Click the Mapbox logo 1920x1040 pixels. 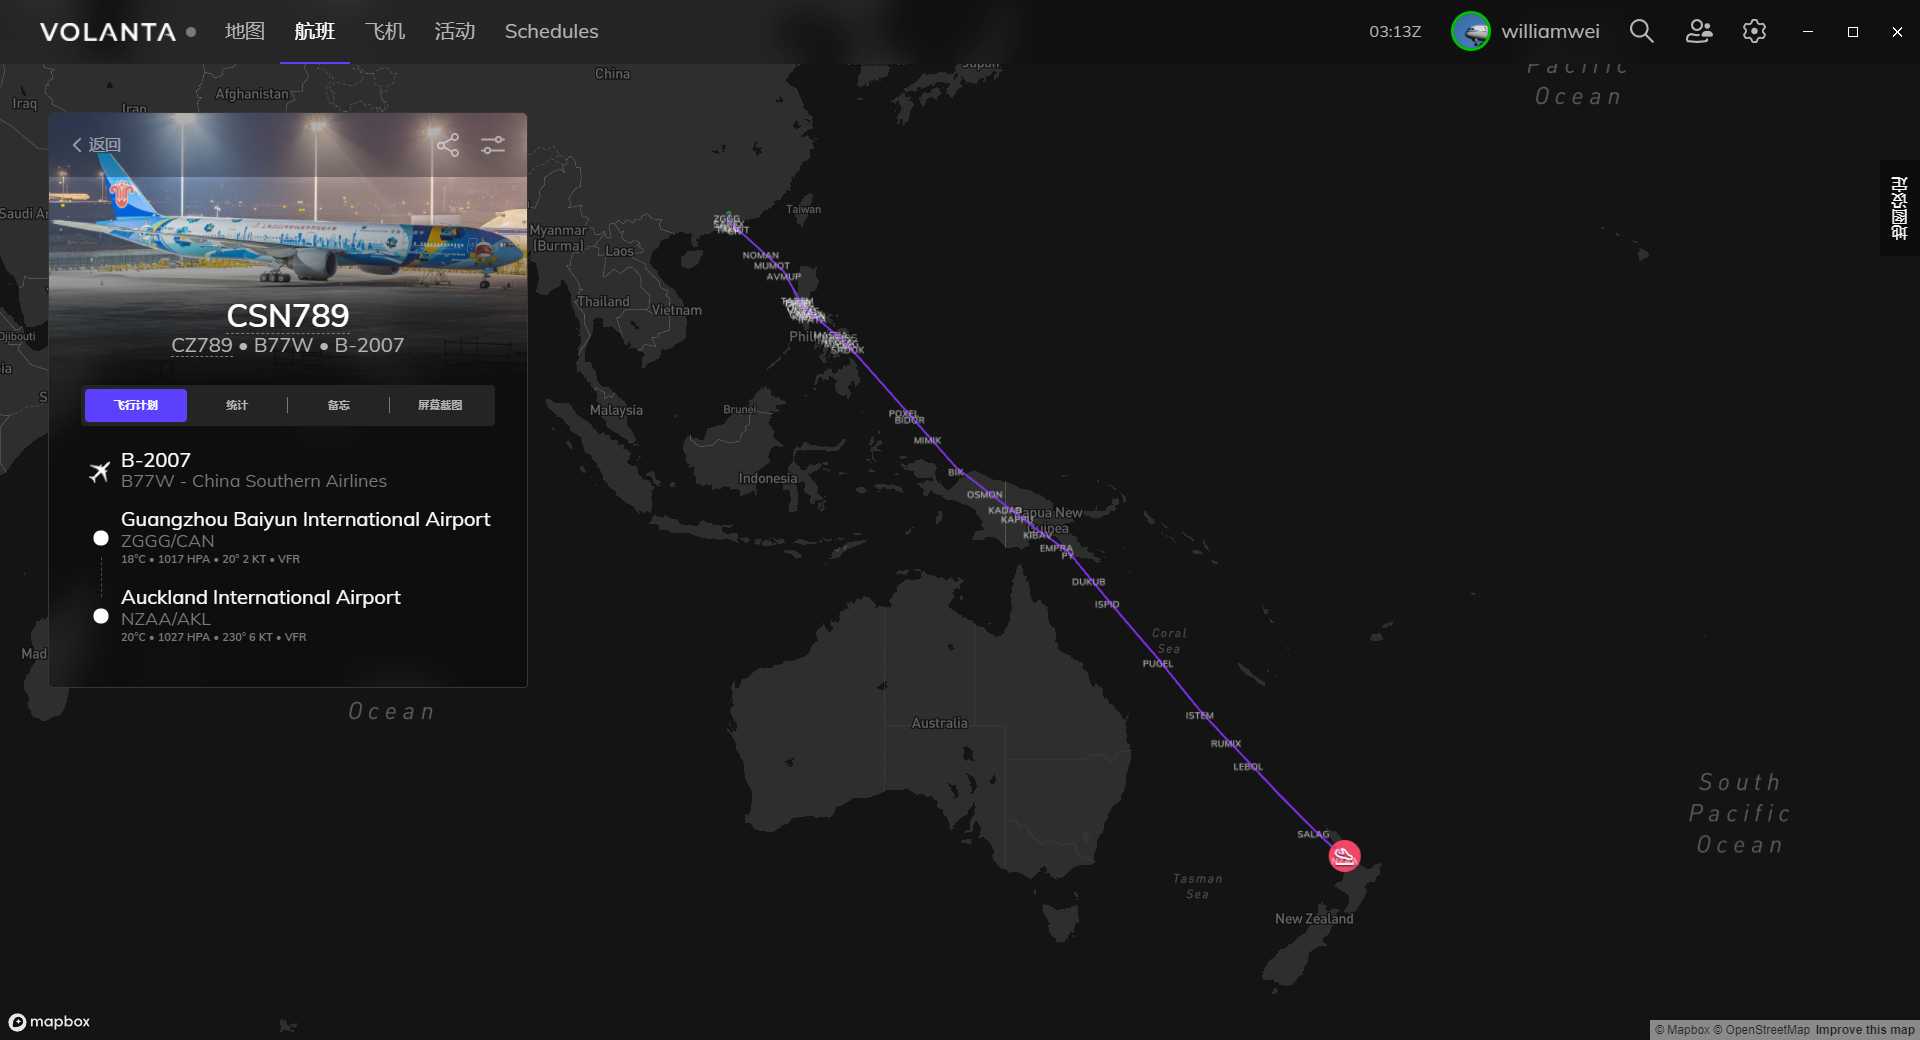(x=49, y=1021)
